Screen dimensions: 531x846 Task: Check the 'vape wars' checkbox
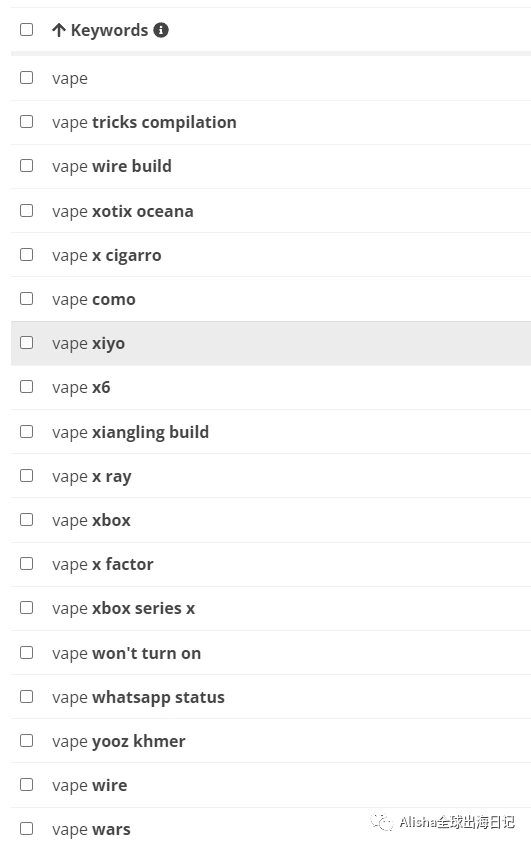click(x=26, y=829)
